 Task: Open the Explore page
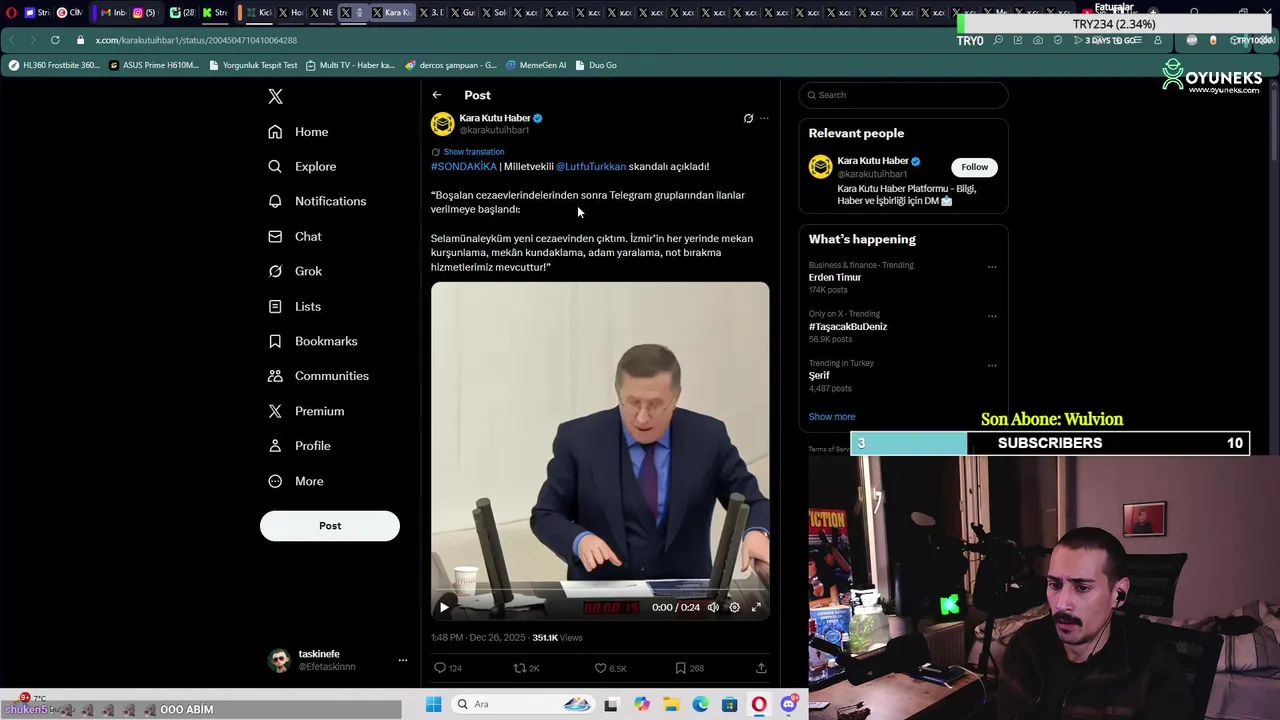[302, 167]
